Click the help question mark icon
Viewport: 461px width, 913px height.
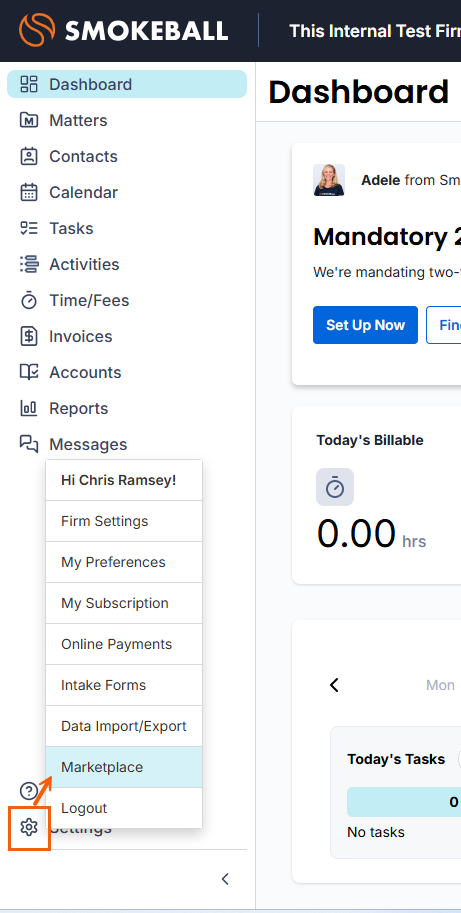coord(29,791)
